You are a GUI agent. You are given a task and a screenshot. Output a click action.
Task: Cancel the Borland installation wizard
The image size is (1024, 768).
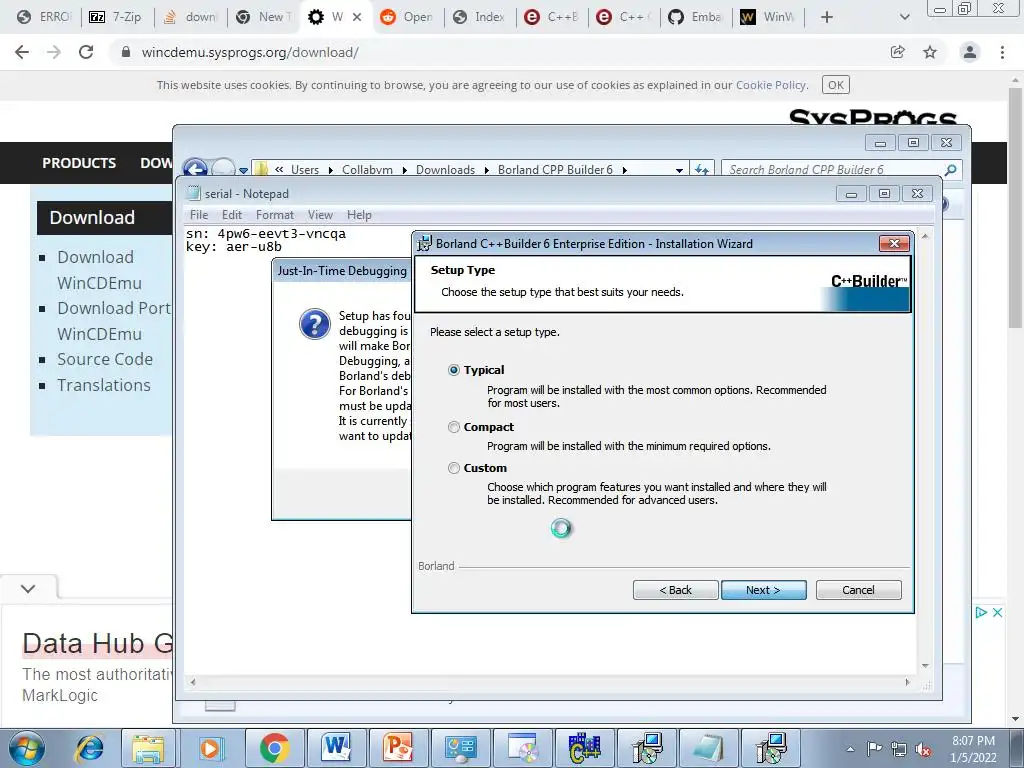pyautogui.click(x=858, y=590)
